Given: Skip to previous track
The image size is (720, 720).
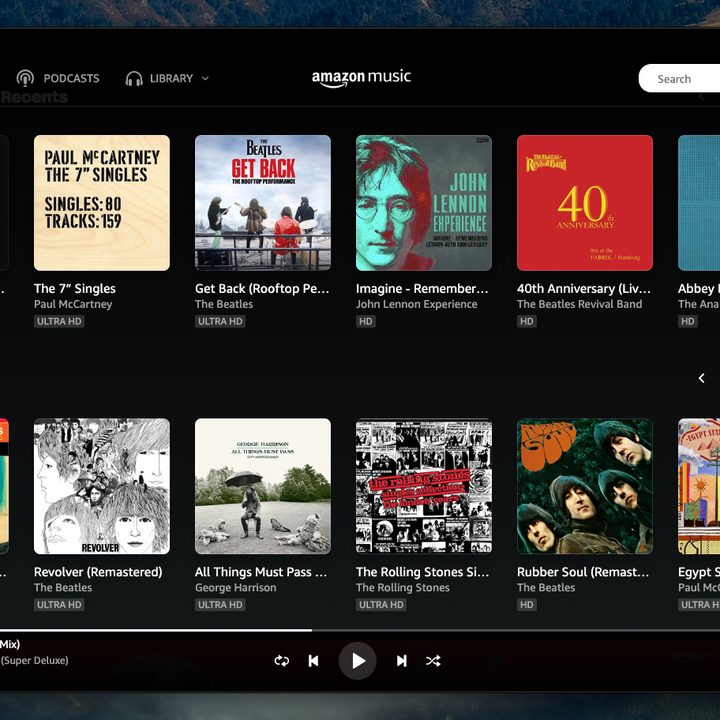Looking at the screenshot, I should (314, 661).
